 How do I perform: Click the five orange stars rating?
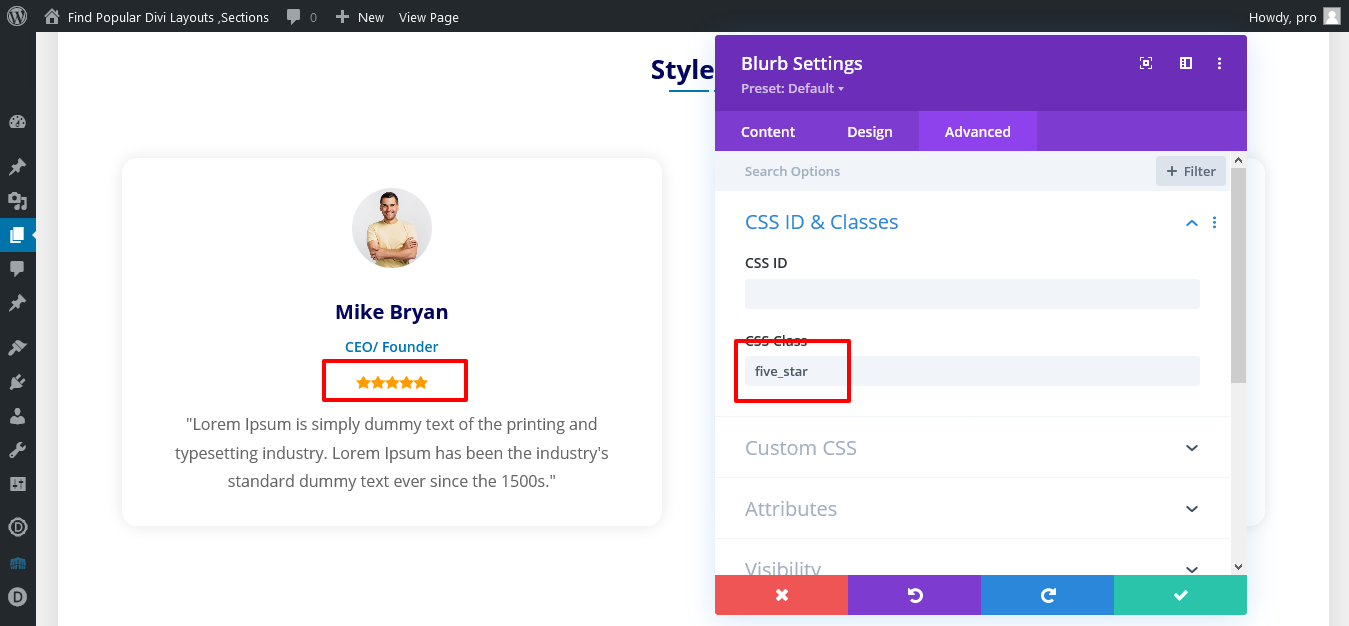(x=392, y=382)
